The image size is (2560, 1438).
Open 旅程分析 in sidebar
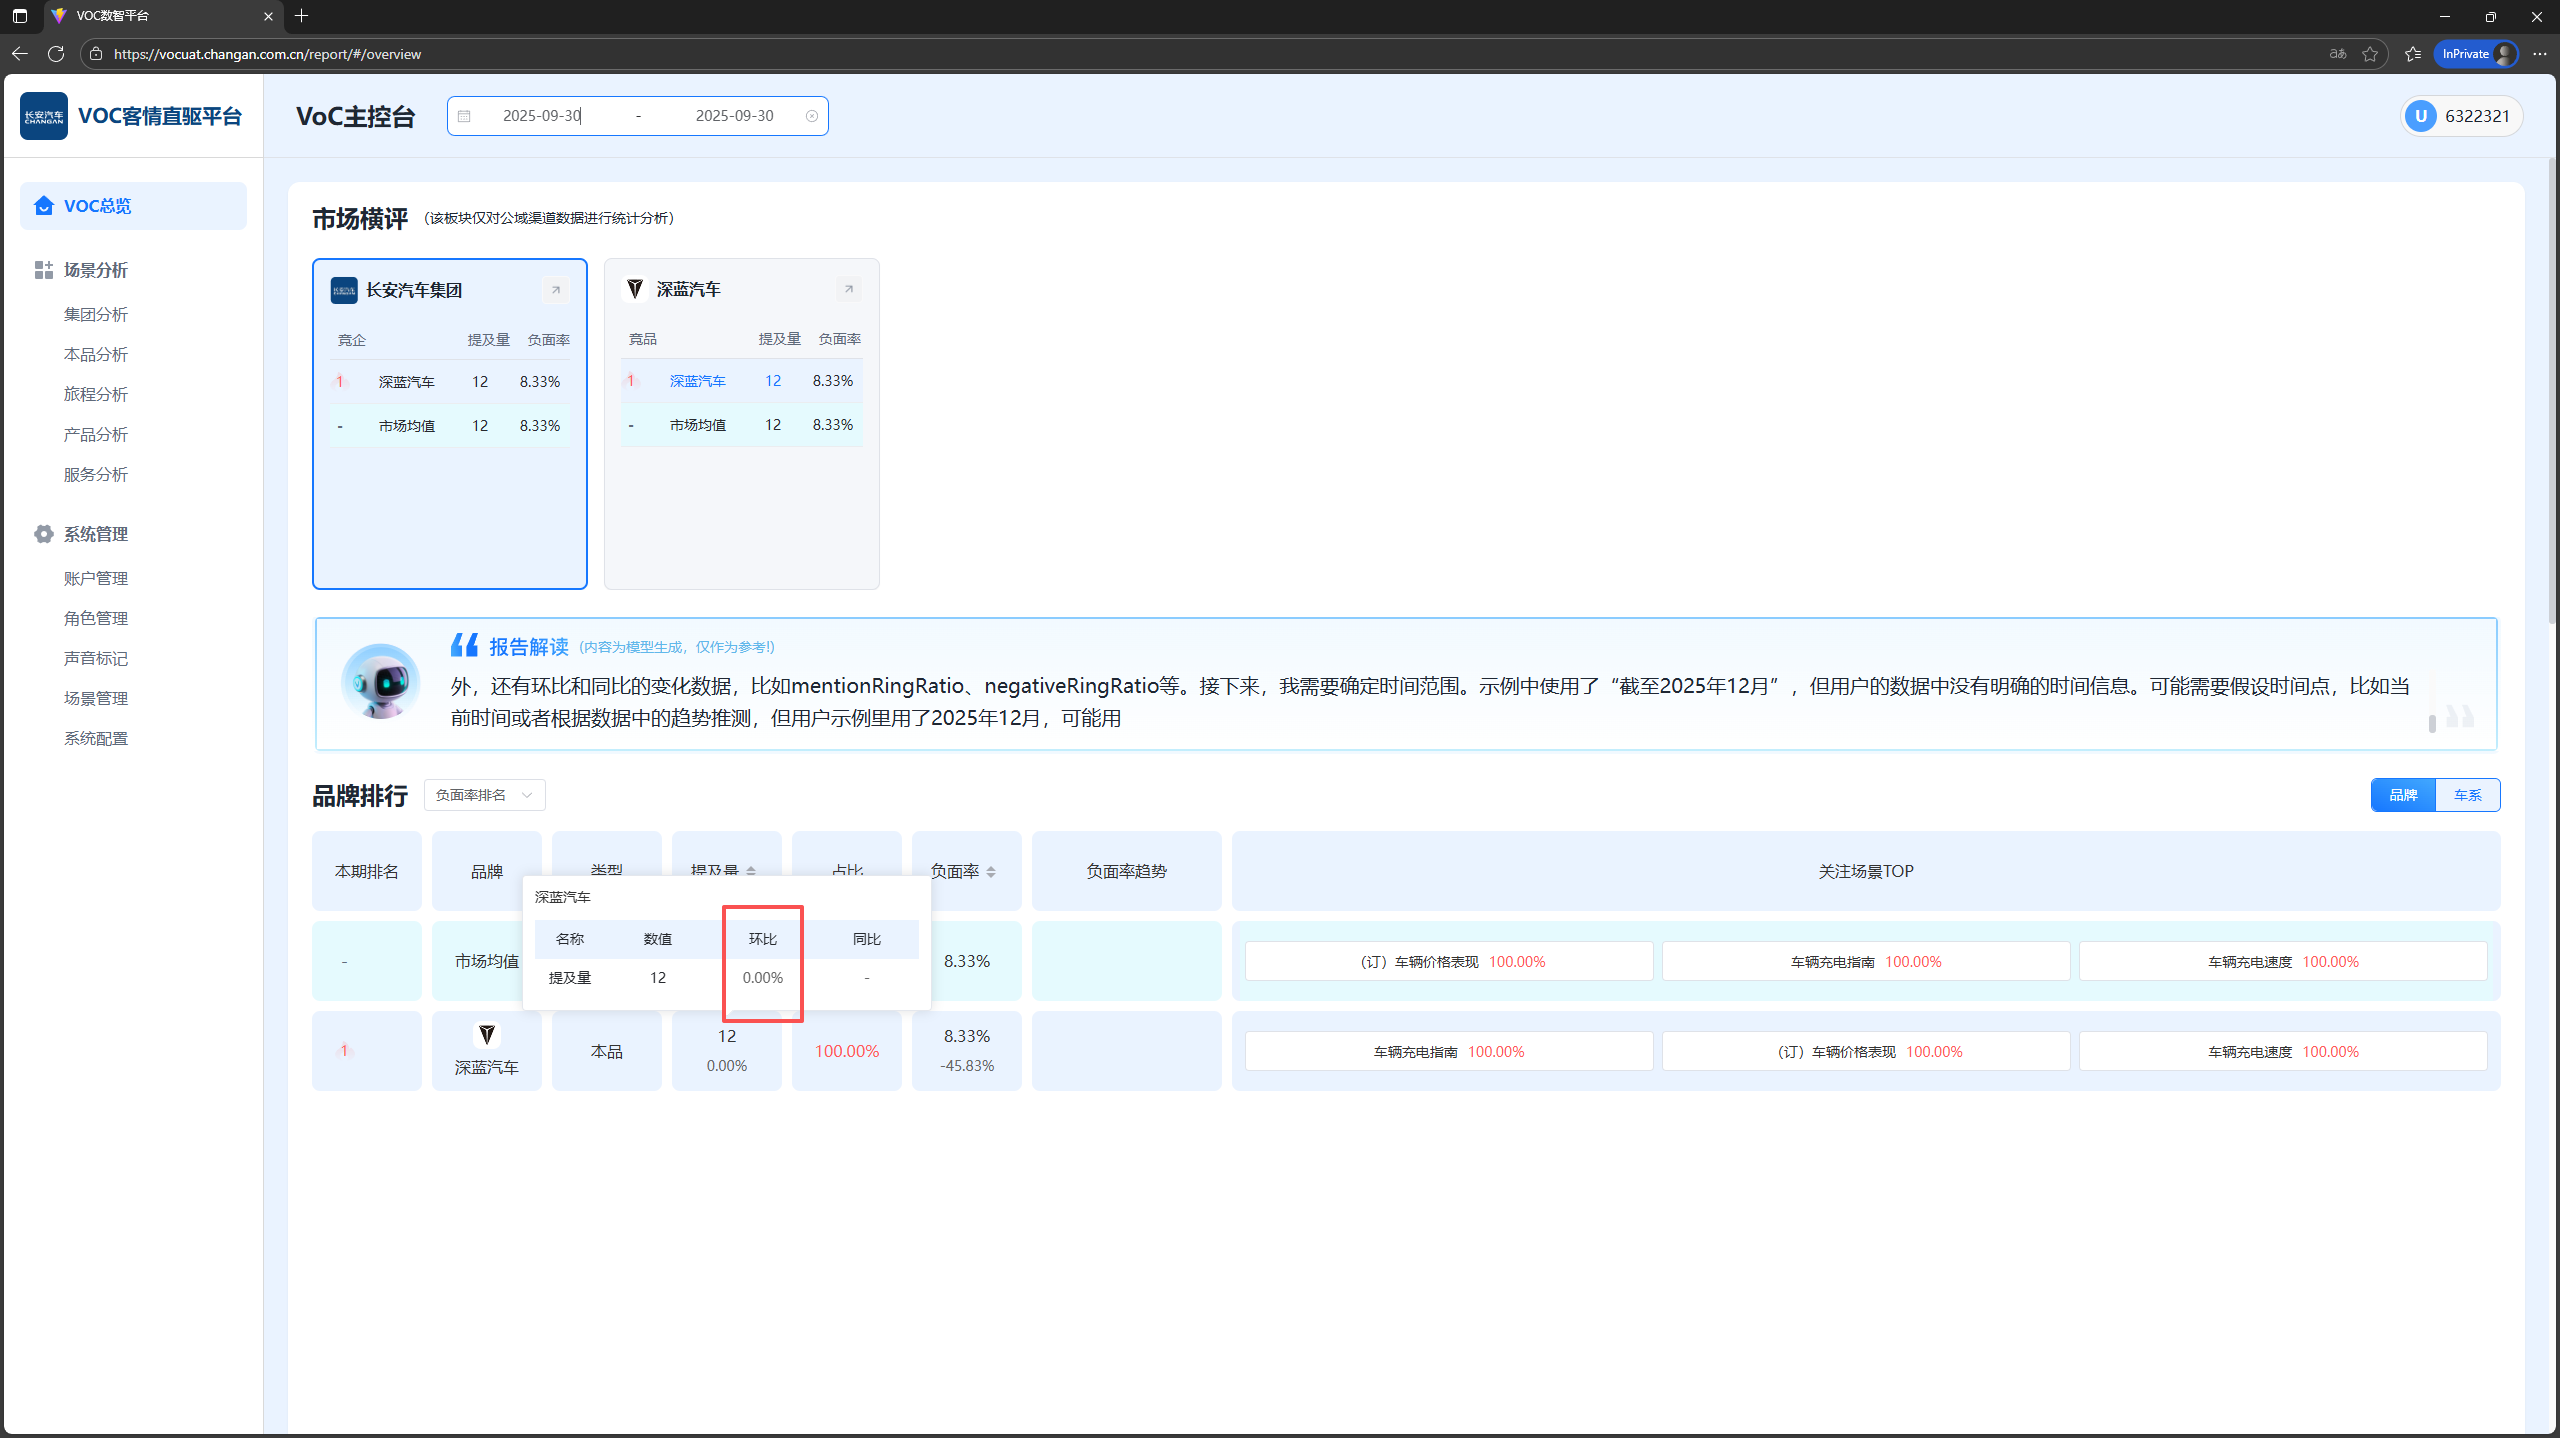tap(96, 394)
